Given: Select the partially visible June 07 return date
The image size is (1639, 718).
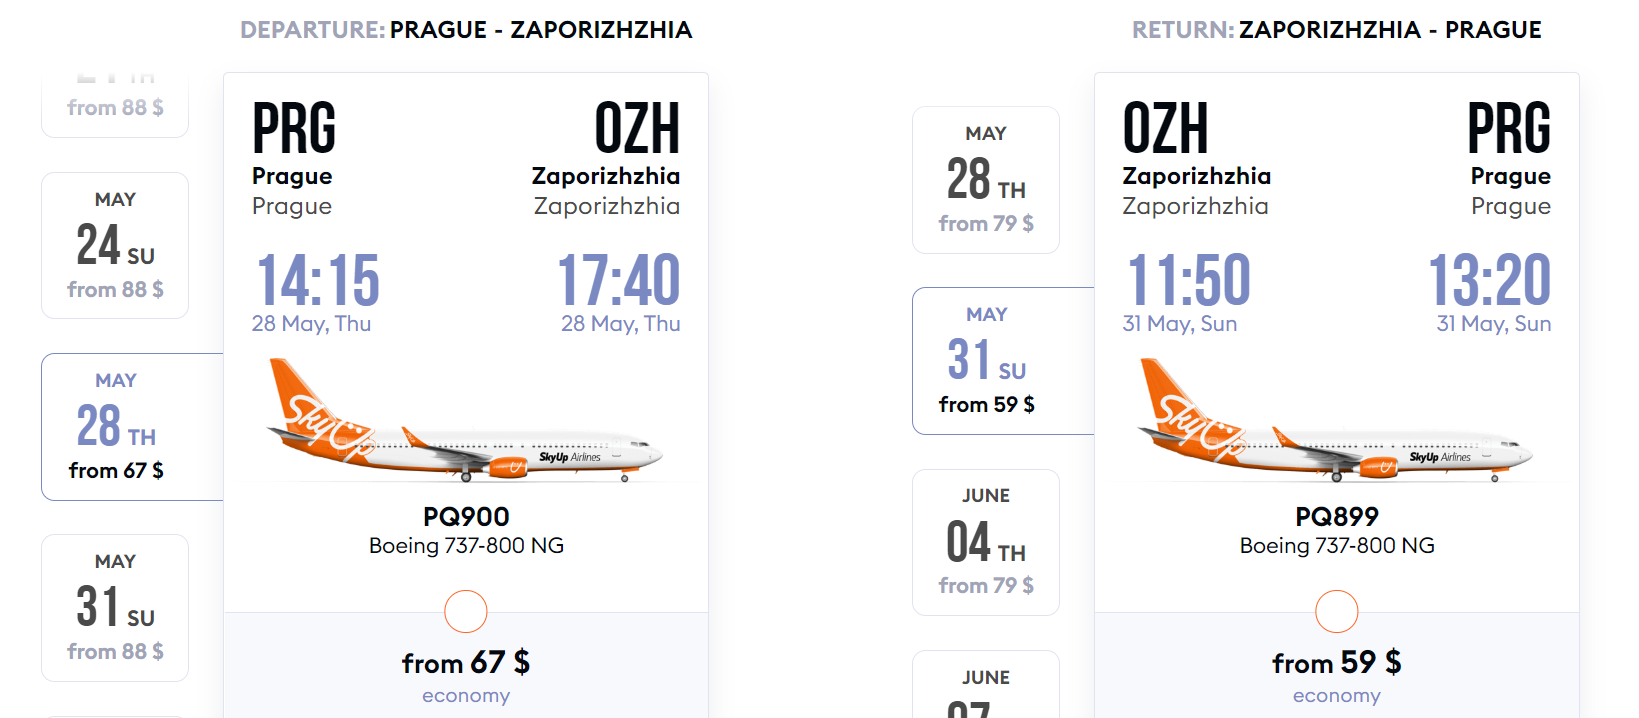Looking at the screenshot, I should point(986,688).
